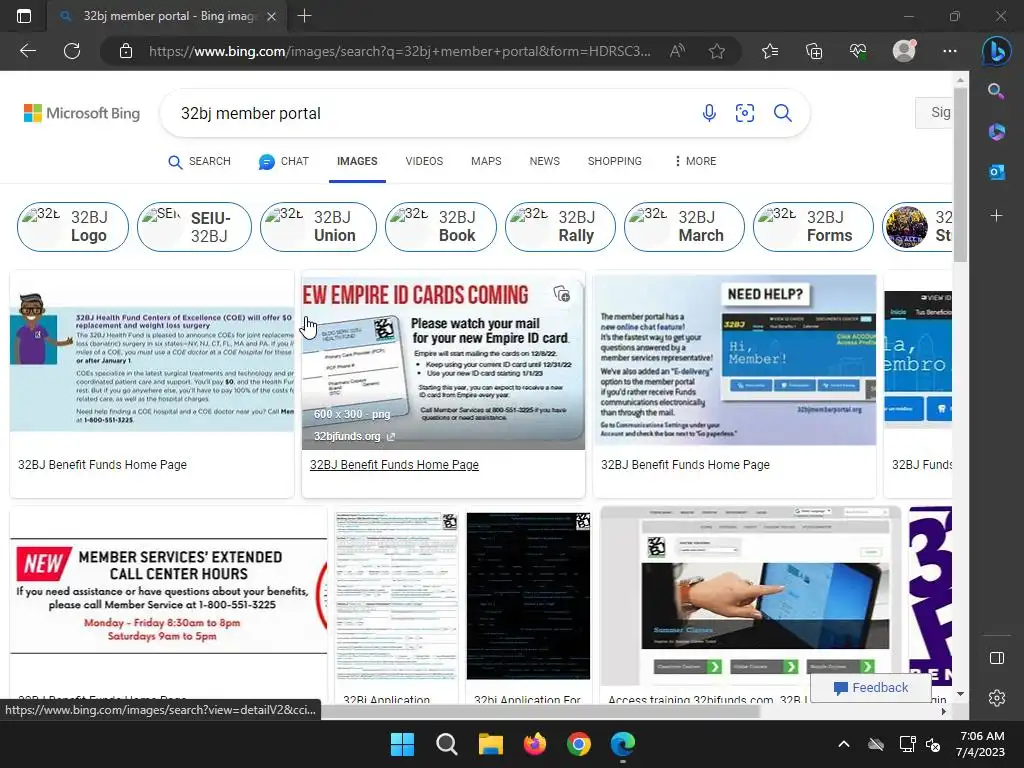Select the 32BJ Forms suggestion chip

coord(813,227)
